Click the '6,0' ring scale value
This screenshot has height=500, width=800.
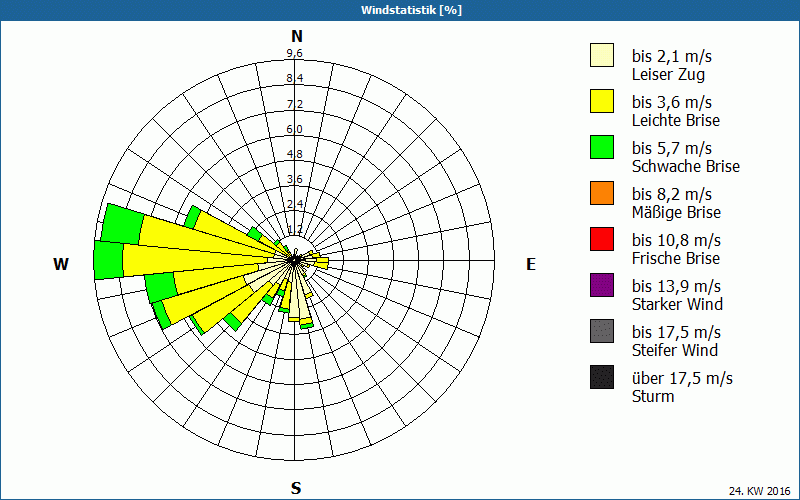coord(294,129)
